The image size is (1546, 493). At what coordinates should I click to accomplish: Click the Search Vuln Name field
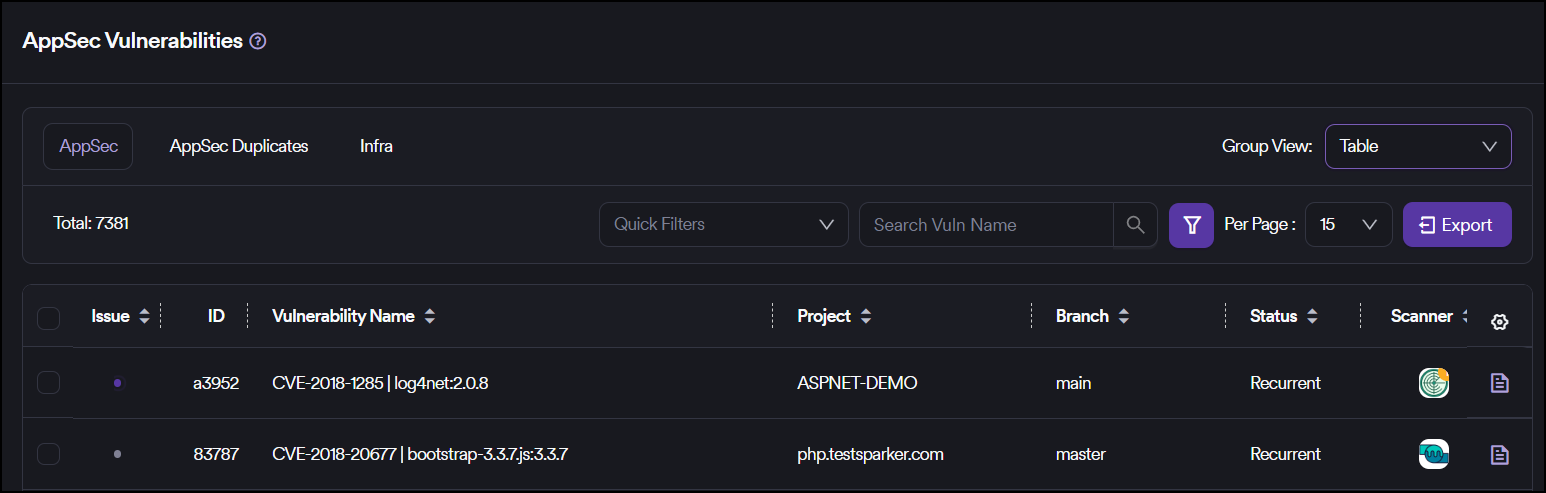click(x=985, y=225)
